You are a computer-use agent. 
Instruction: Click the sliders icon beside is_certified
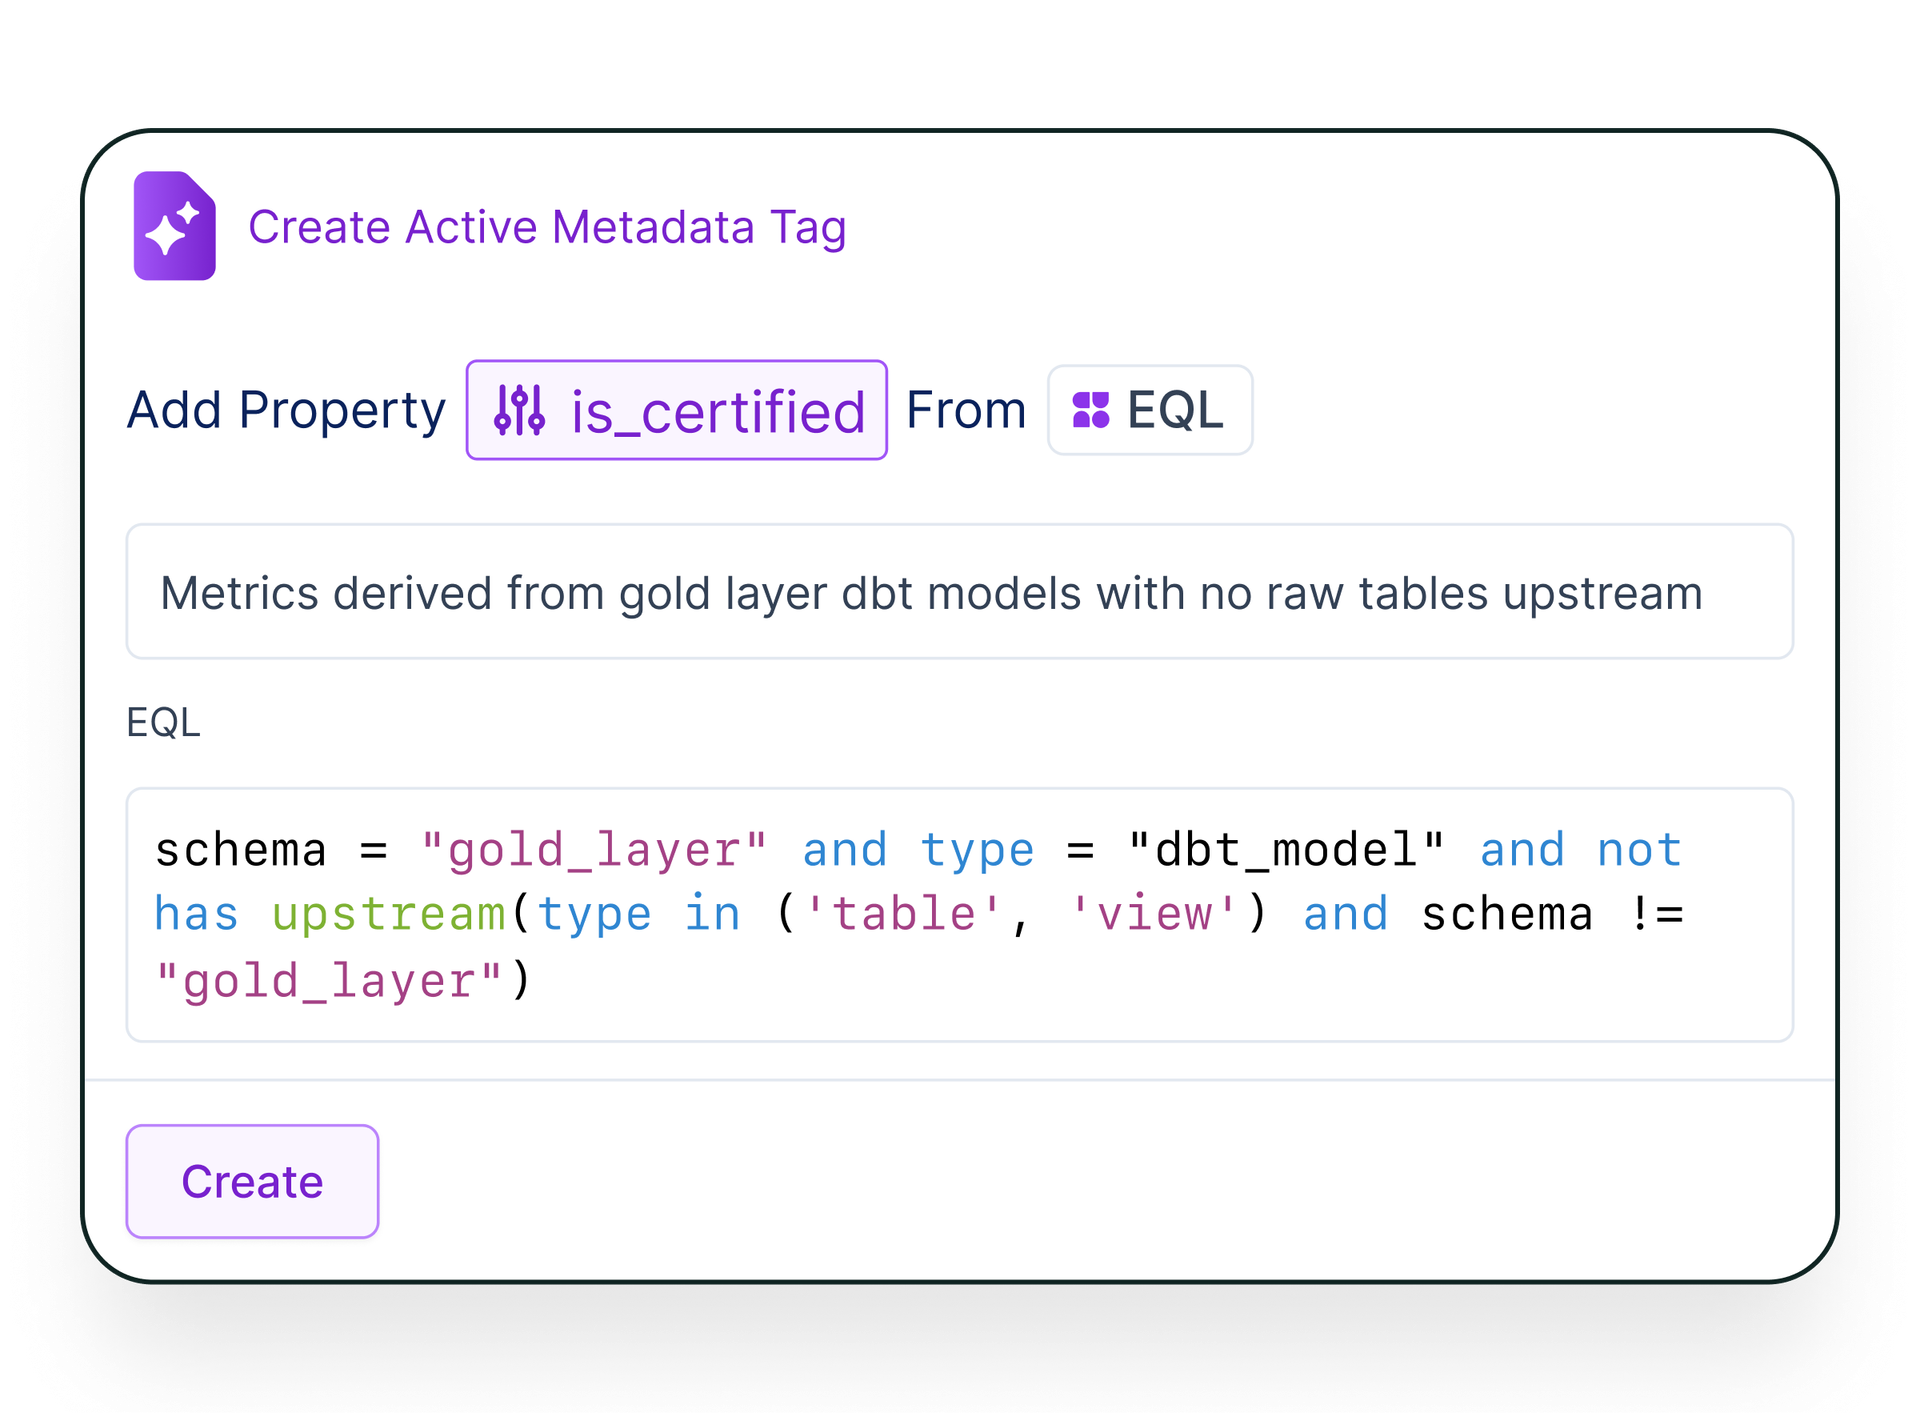click(x=520, y=410)
